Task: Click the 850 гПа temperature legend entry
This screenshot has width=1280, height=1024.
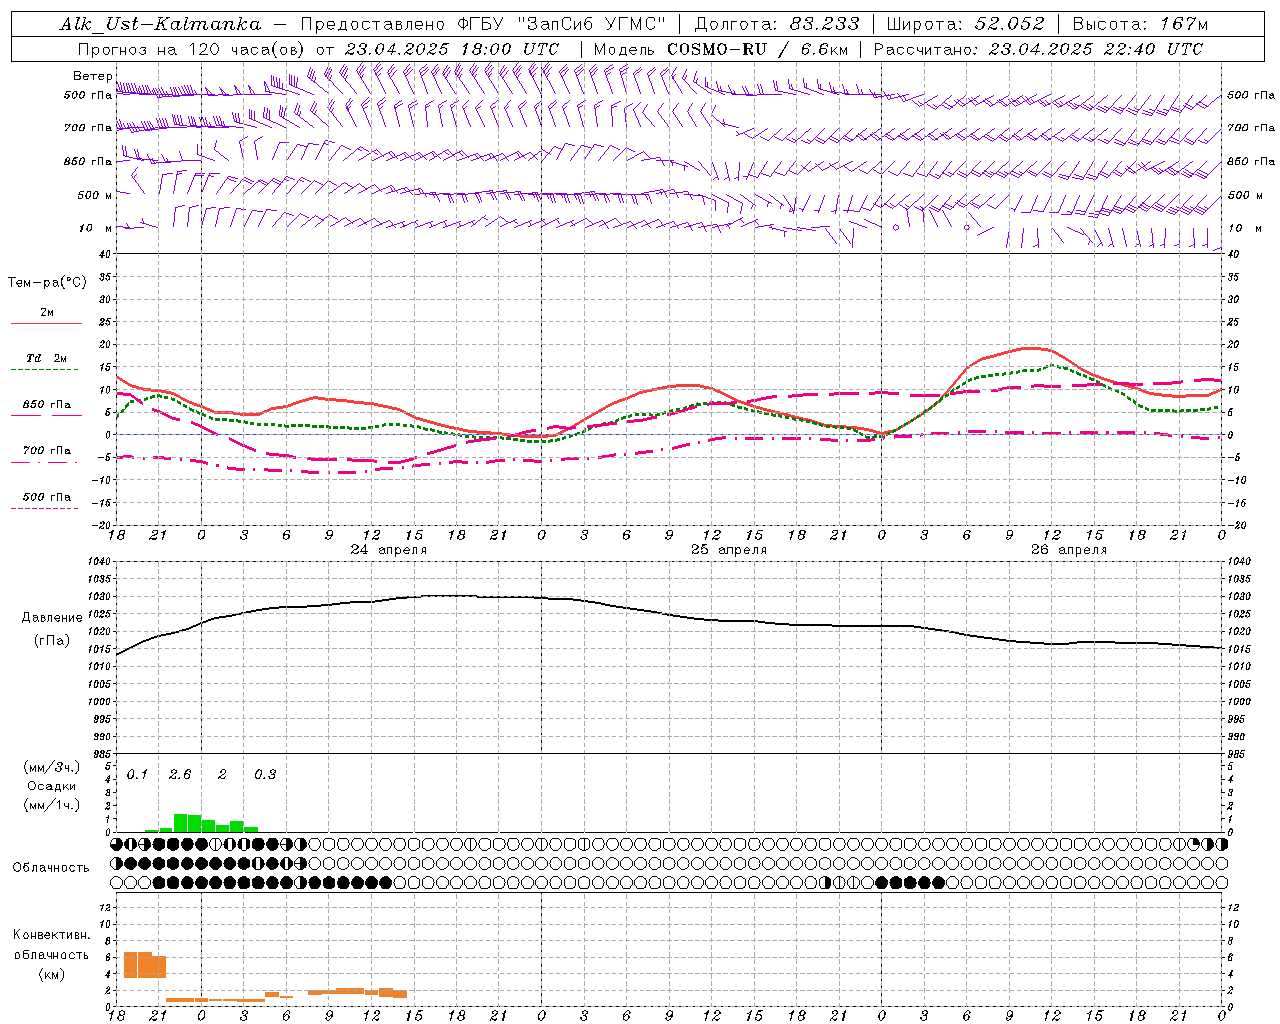Action: point(47,405)
